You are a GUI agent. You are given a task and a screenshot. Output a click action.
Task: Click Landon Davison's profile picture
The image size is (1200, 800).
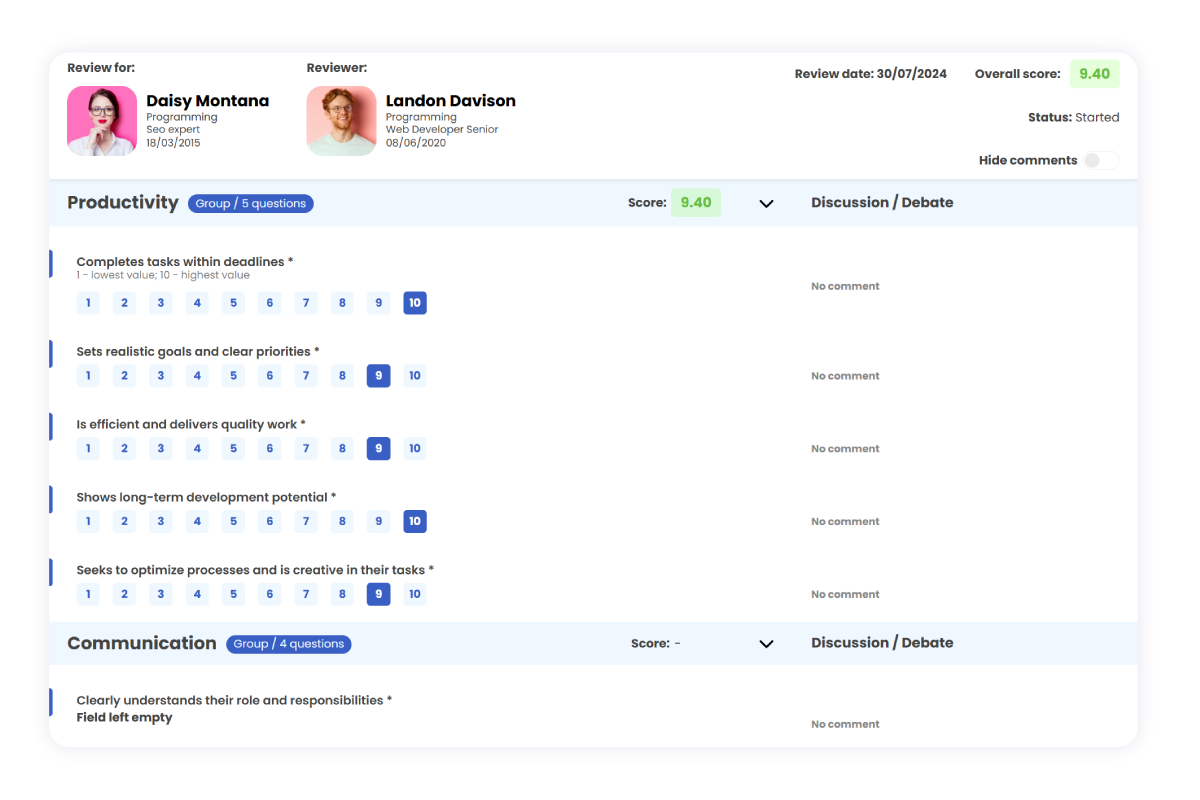click(341, 122)
